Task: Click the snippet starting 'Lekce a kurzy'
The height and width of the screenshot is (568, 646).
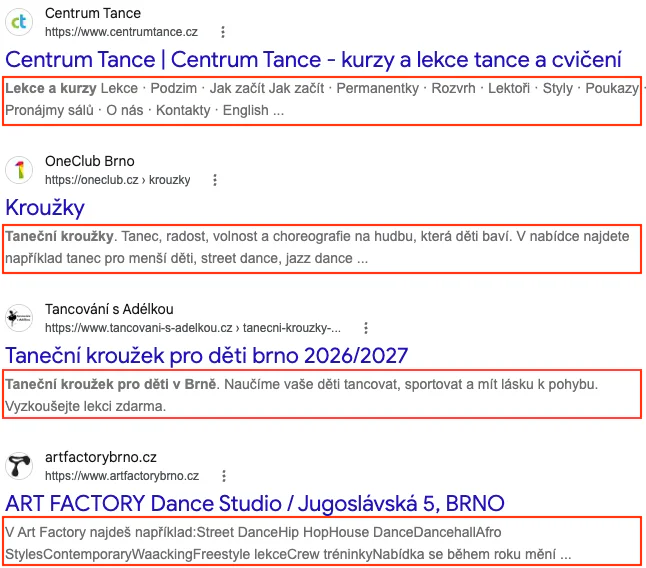Action: [x=322, y=100]
